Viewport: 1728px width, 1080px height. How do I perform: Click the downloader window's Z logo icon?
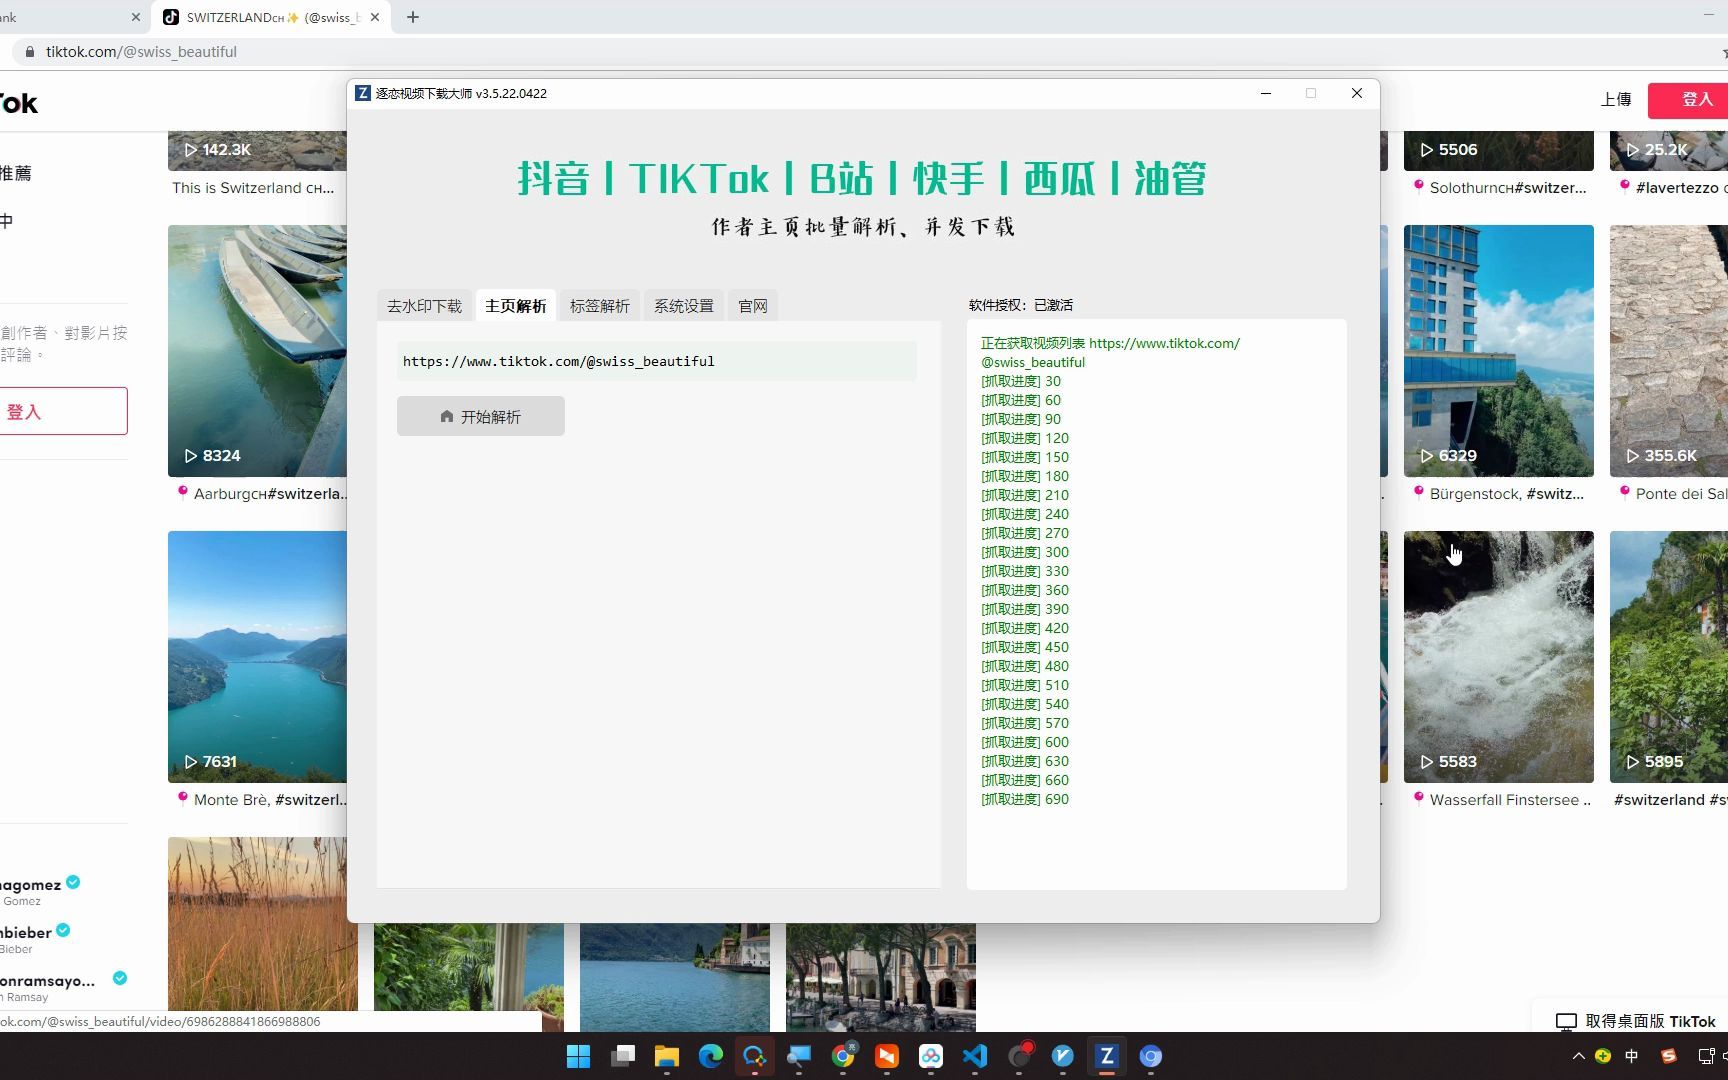pos(363,93)
